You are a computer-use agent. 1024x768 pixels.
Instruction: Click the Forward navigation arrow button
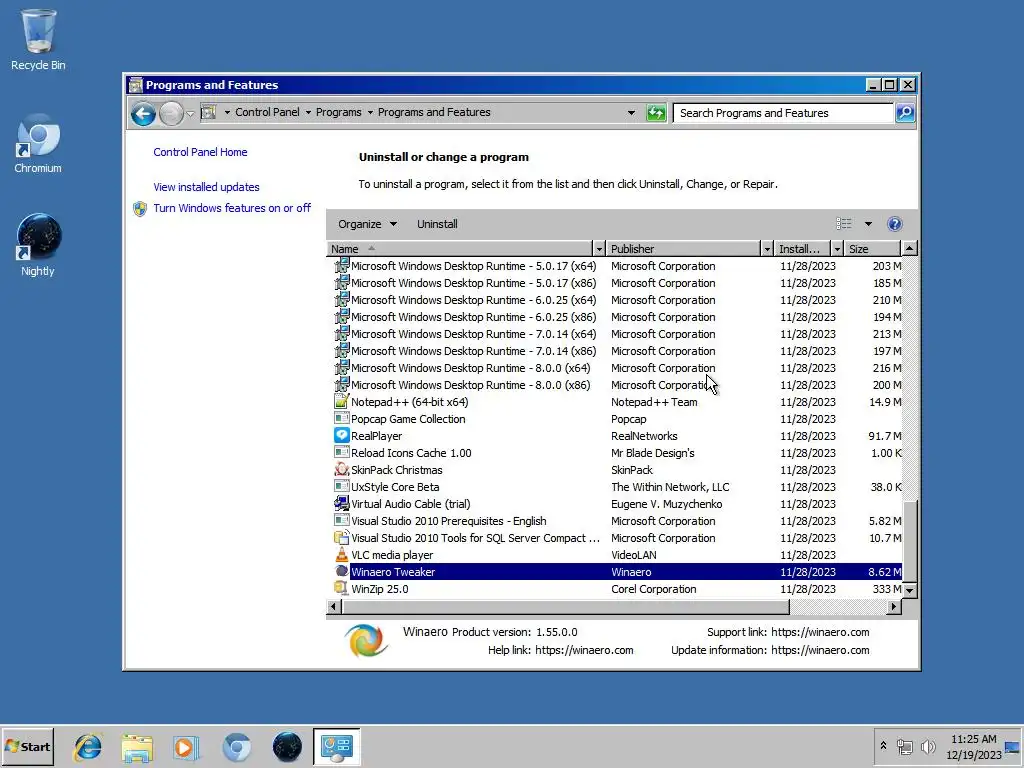tap(171, 113)
